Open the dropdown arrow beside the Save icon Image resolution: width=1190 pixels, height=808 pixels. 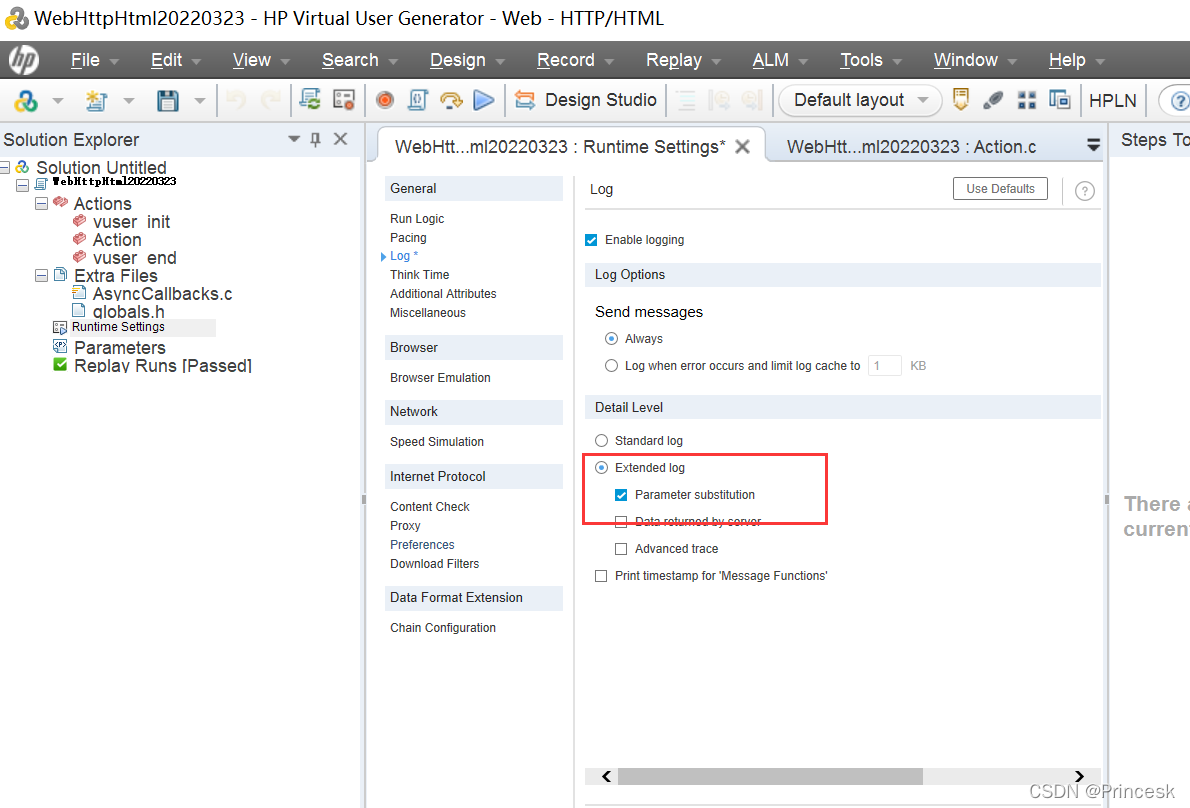(200, 100)
